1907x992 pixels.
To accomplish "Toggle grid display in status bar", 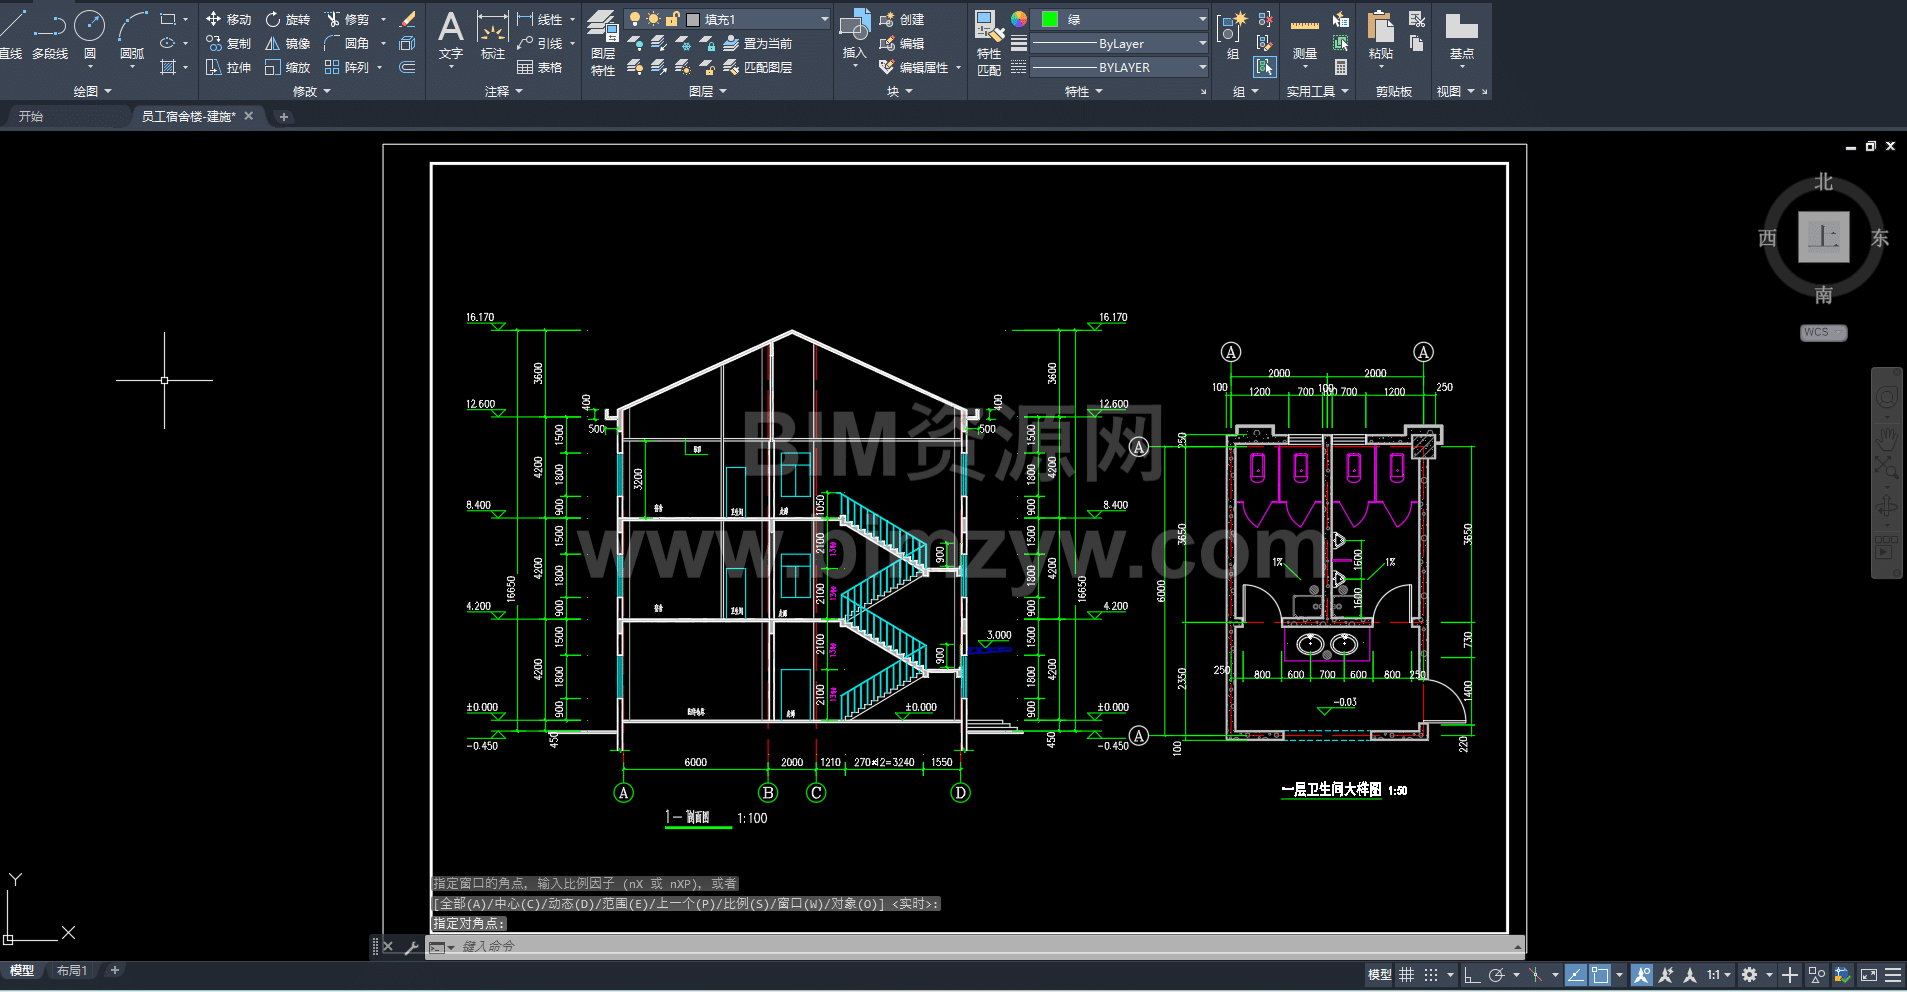I will 1406,974.
